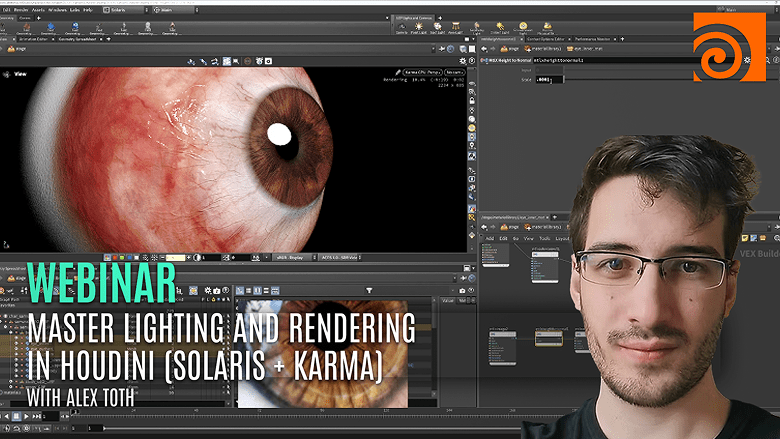The width and height of the screenshot is (780, 439).
Task: Select the Area Light shelf tool
Action: 456,28
